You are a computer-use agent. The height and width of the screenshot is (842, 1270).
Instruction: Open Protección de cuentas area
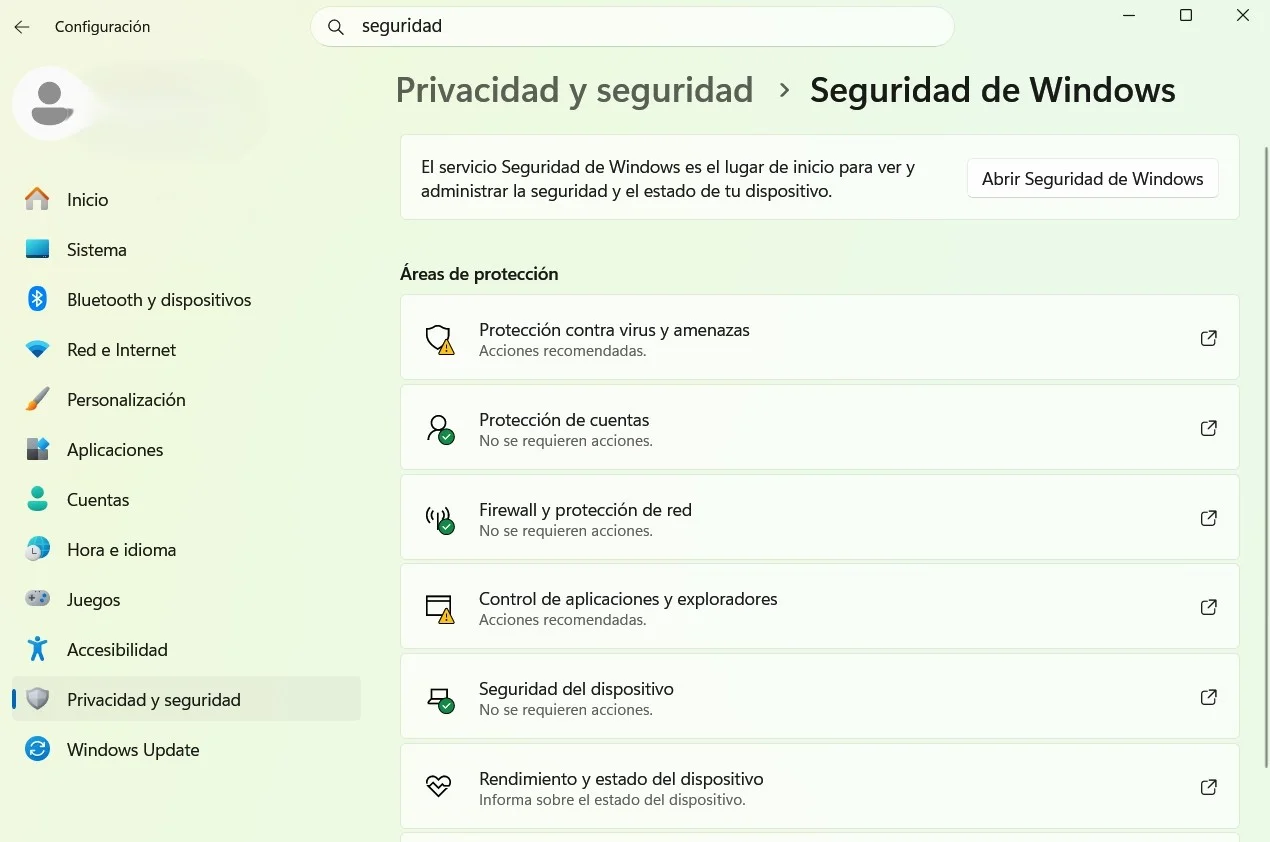click(819, 428)
